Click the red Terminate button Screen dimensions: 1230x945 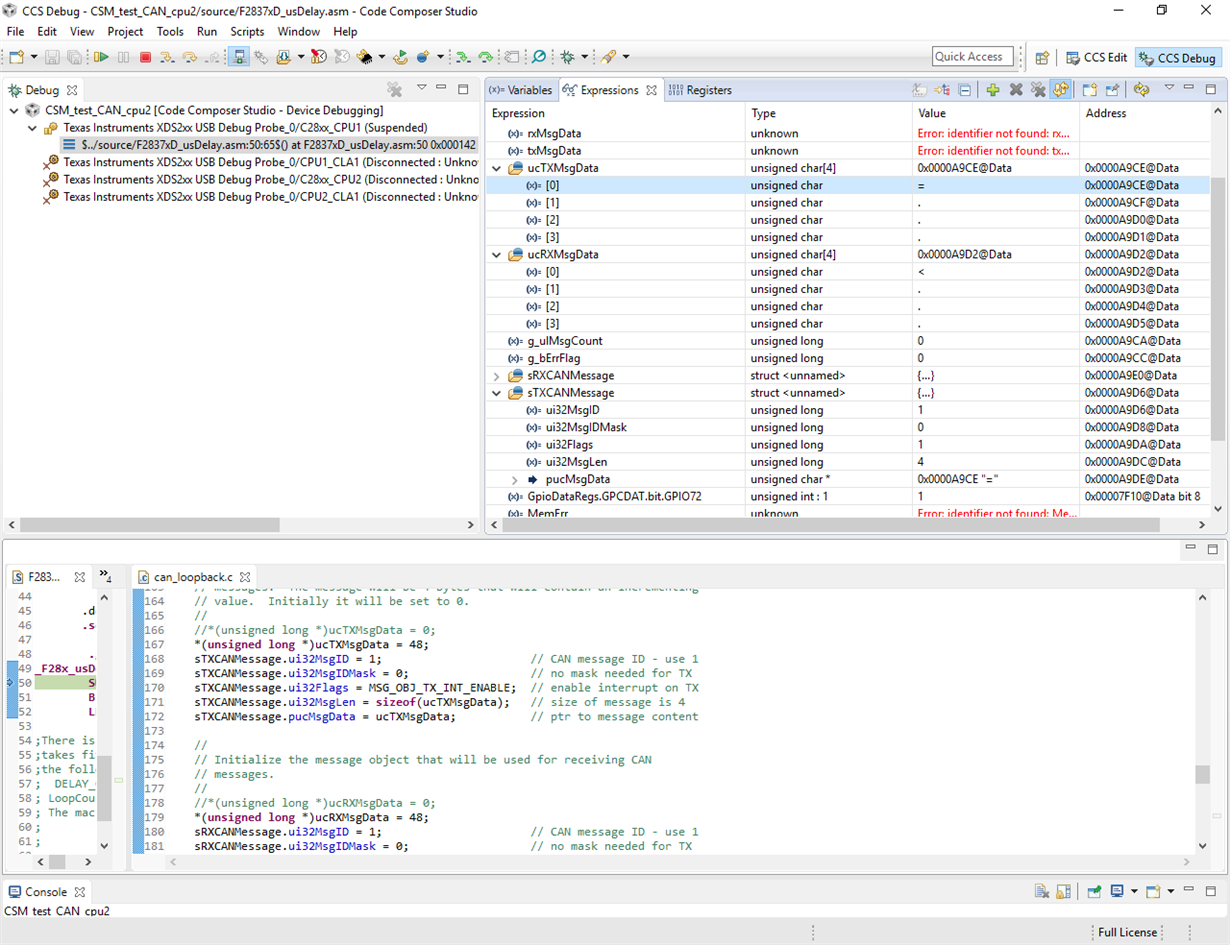(145, 57)
